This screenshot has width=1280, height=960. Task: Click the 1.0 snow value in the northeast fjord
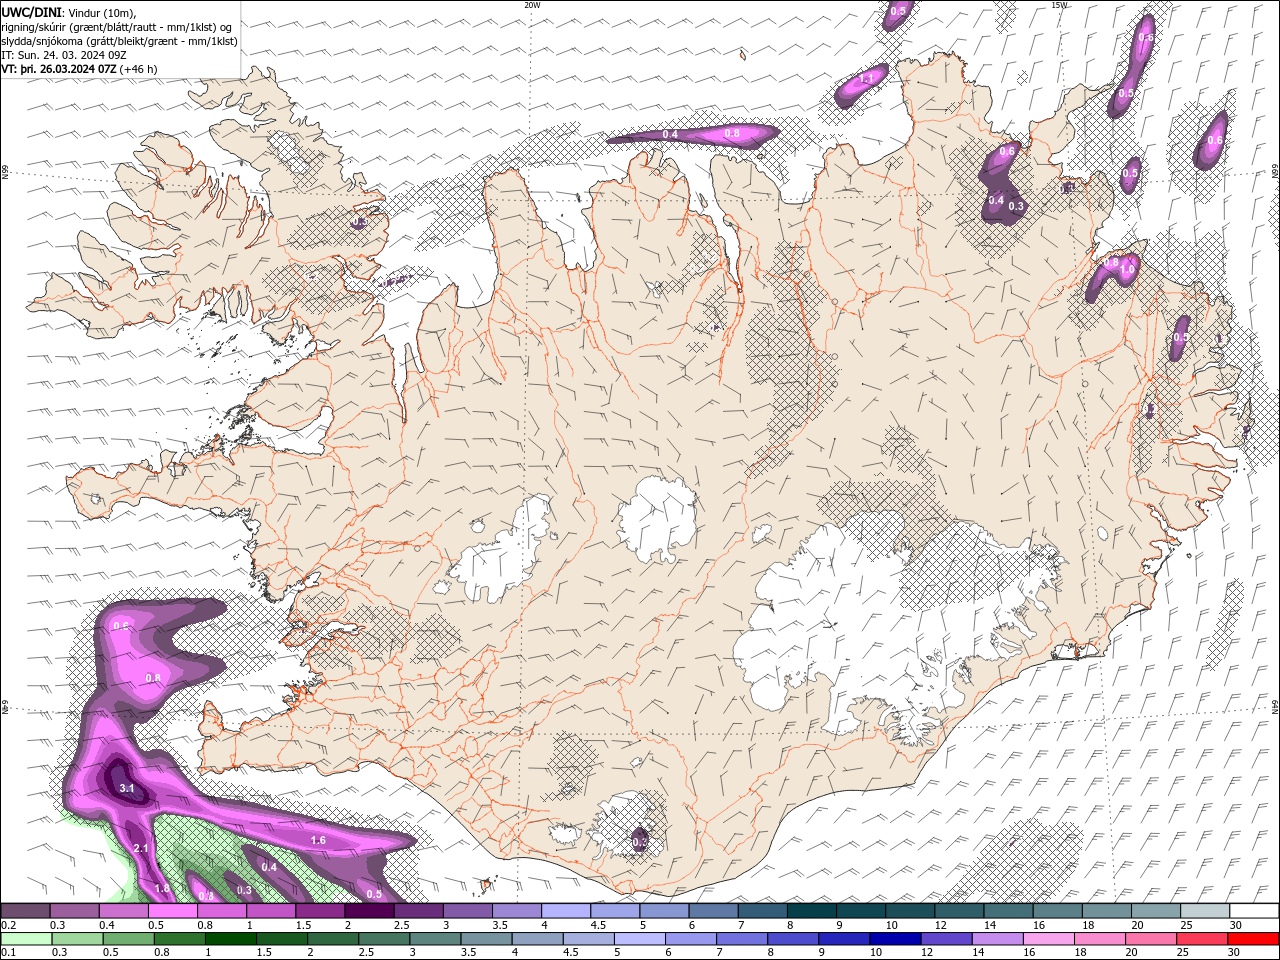[1128, 269]
